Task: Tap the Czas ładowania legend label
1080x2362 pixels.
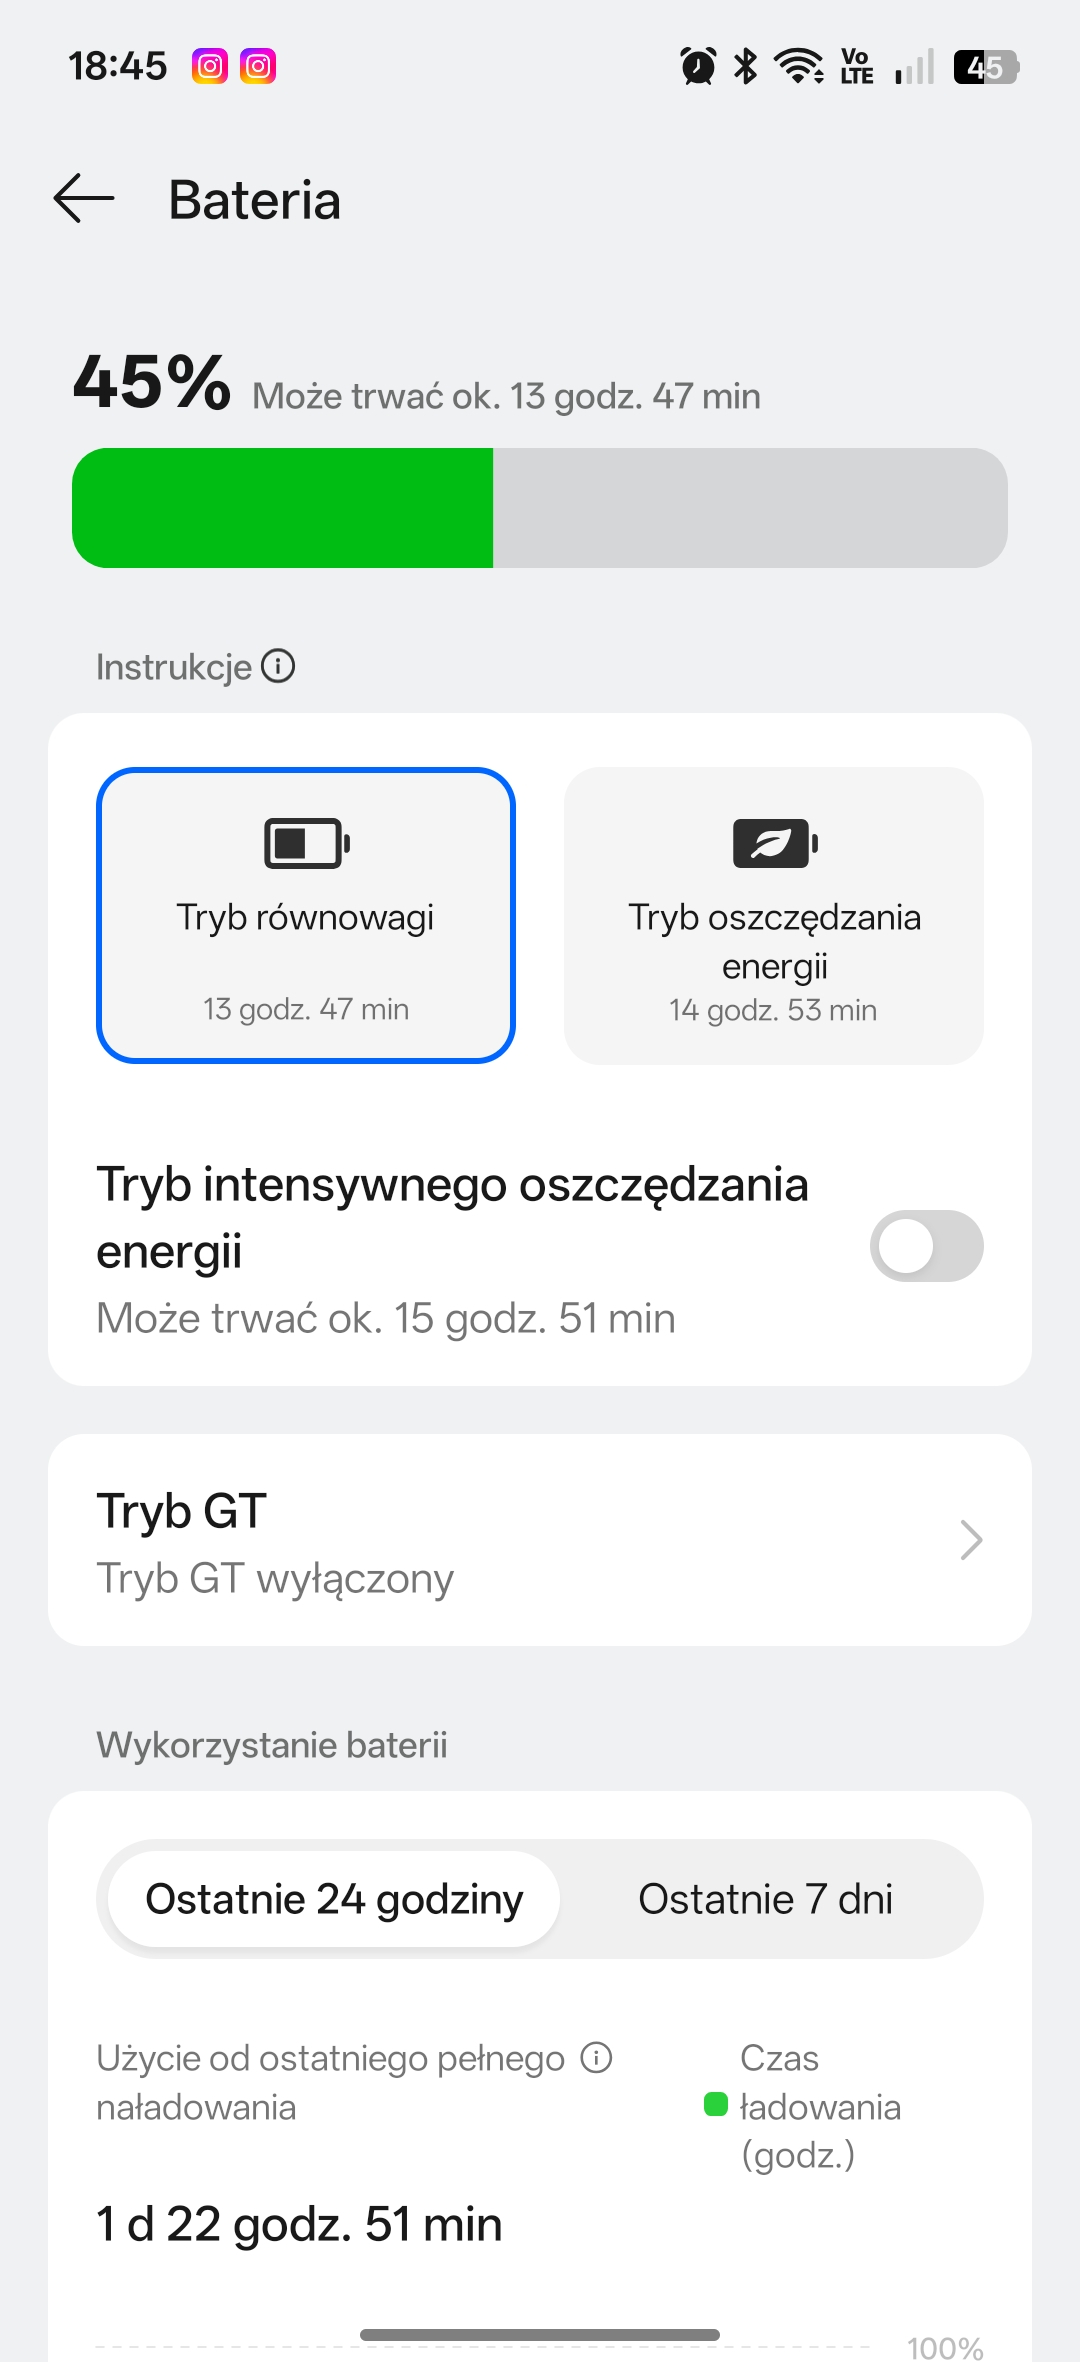Action: pyautogui.click(x=819, y=2106)
